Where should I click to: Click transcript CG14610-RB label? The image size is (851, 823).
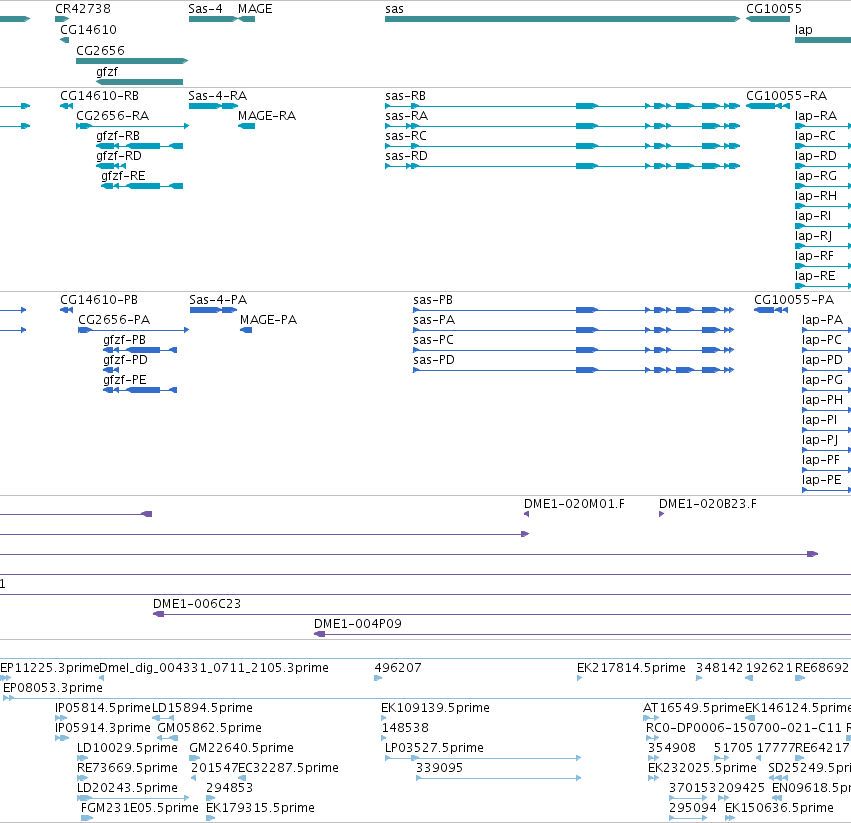99,96
